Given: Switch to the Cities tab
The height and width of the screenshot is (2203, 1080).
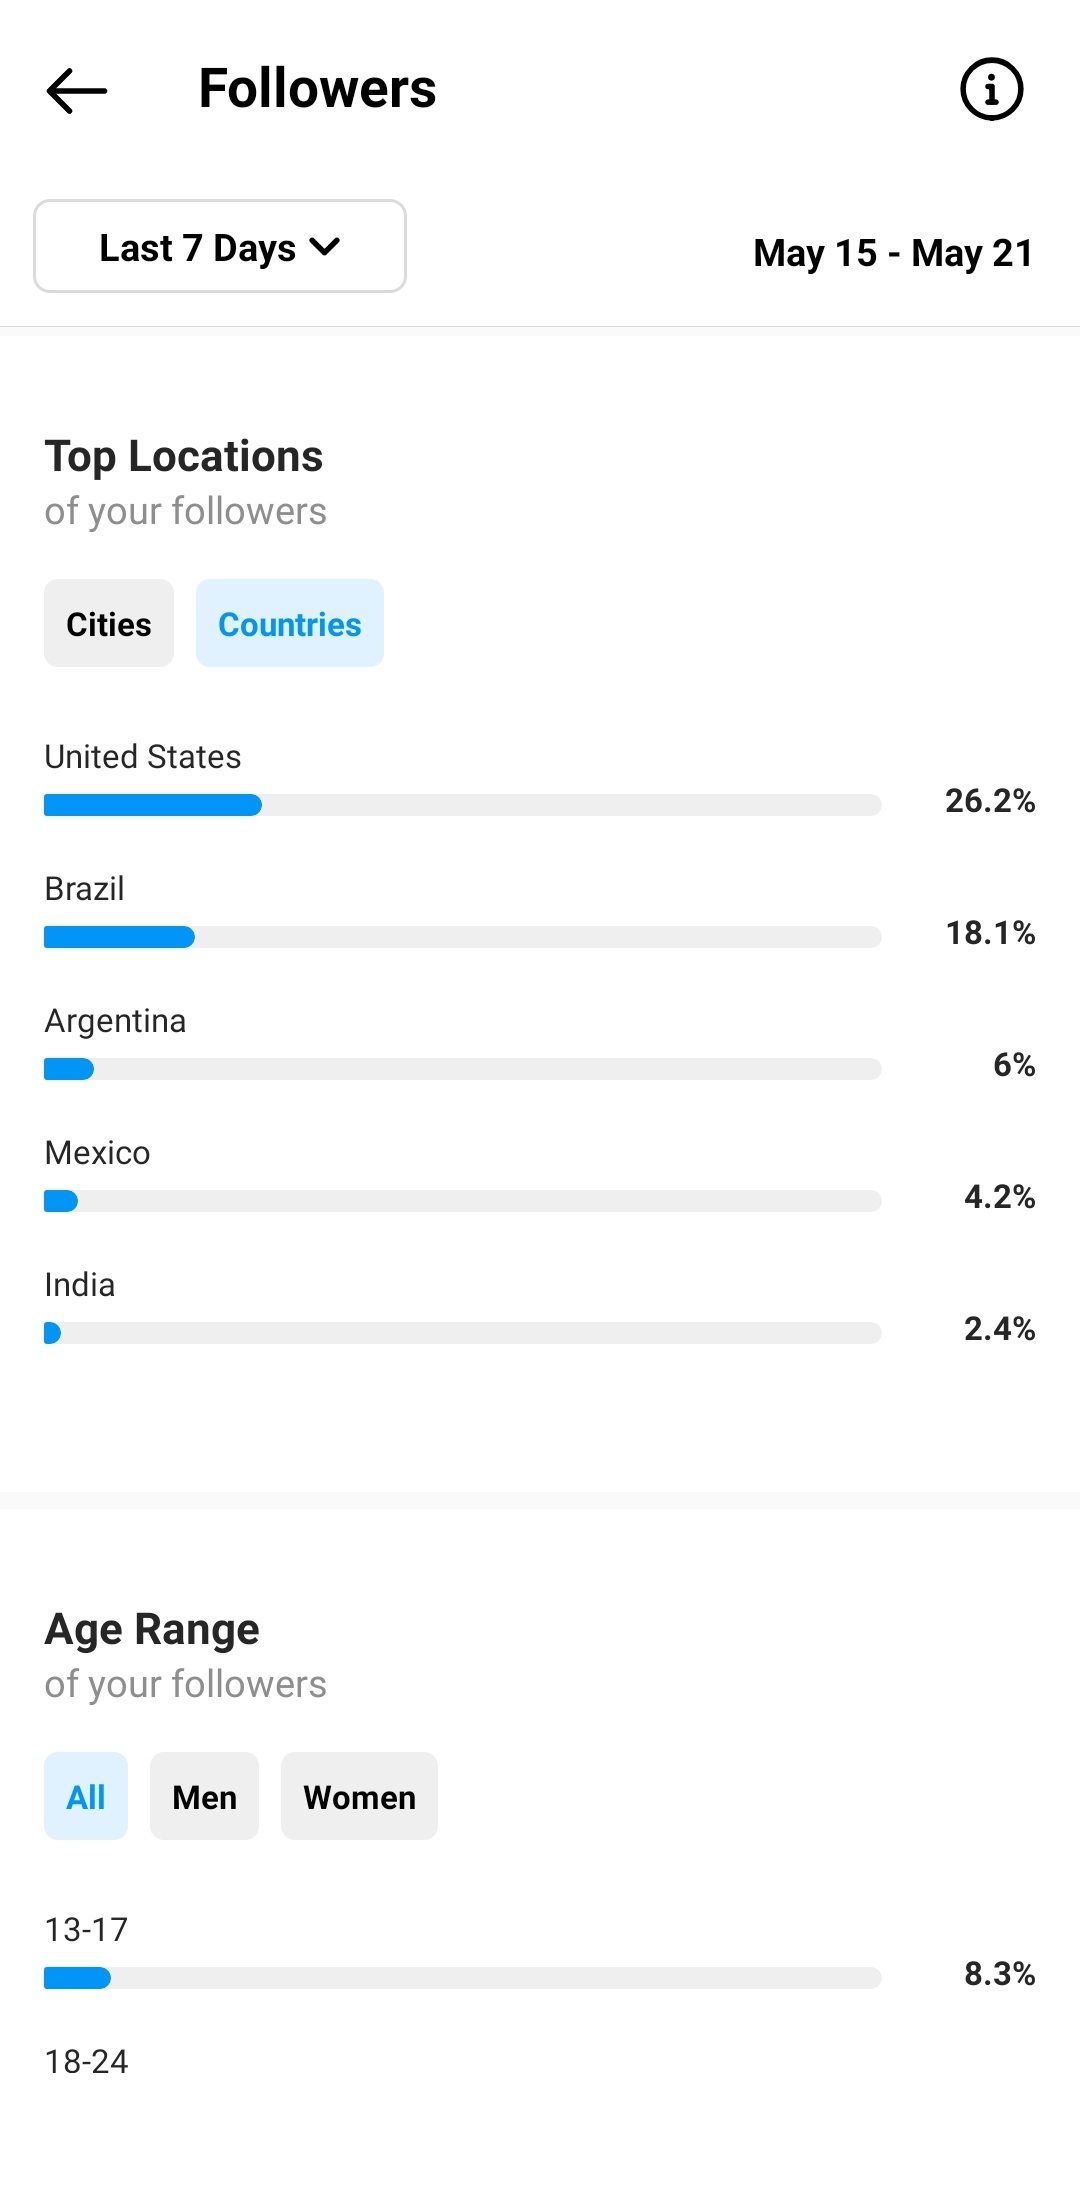Looking at the screenshot, I should (109, 623).
